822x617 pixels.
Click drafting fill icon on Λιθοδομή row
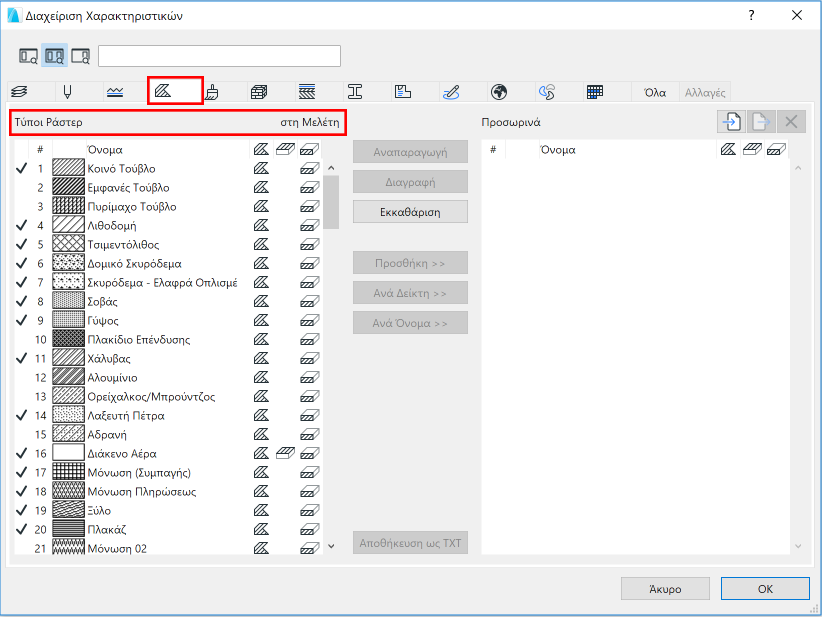click(261, 225)
